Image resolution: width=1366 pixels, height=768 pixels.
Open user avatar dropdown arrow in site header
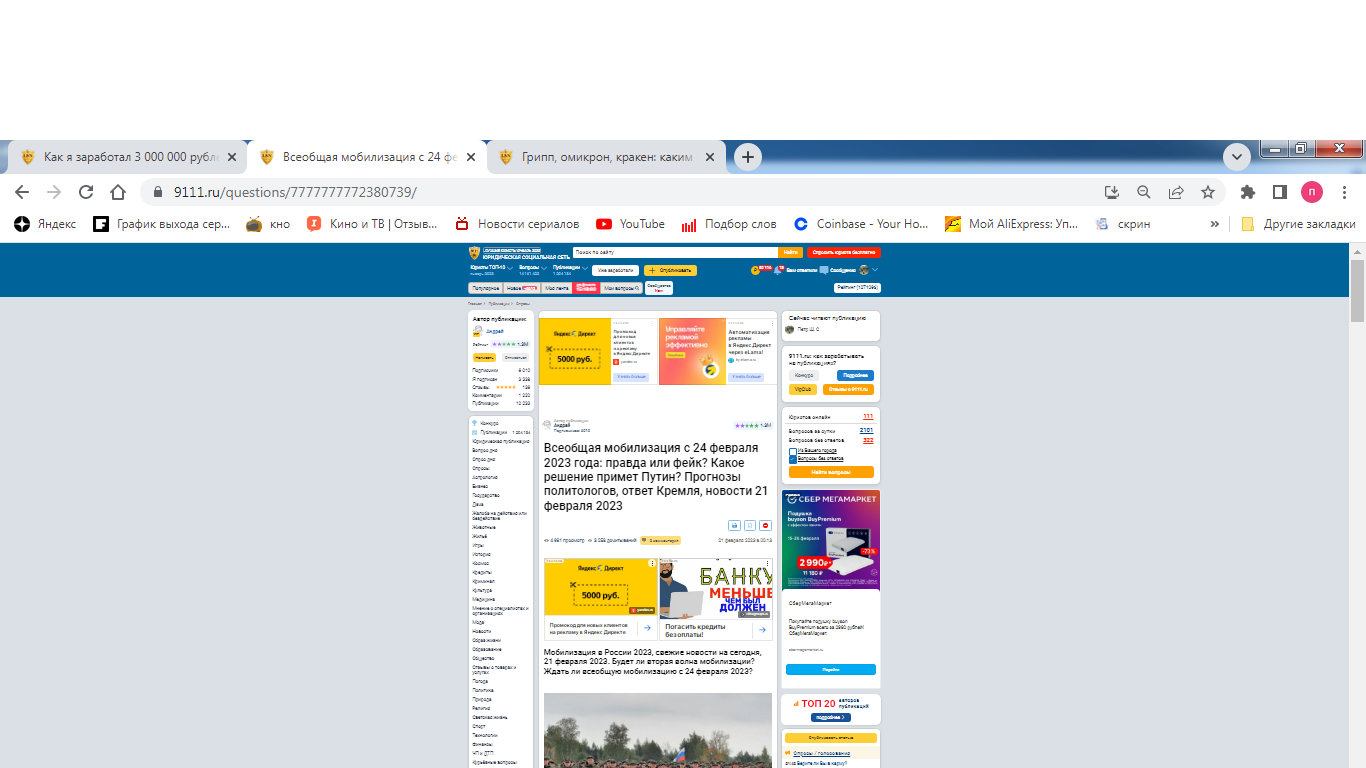pos(875,270)
